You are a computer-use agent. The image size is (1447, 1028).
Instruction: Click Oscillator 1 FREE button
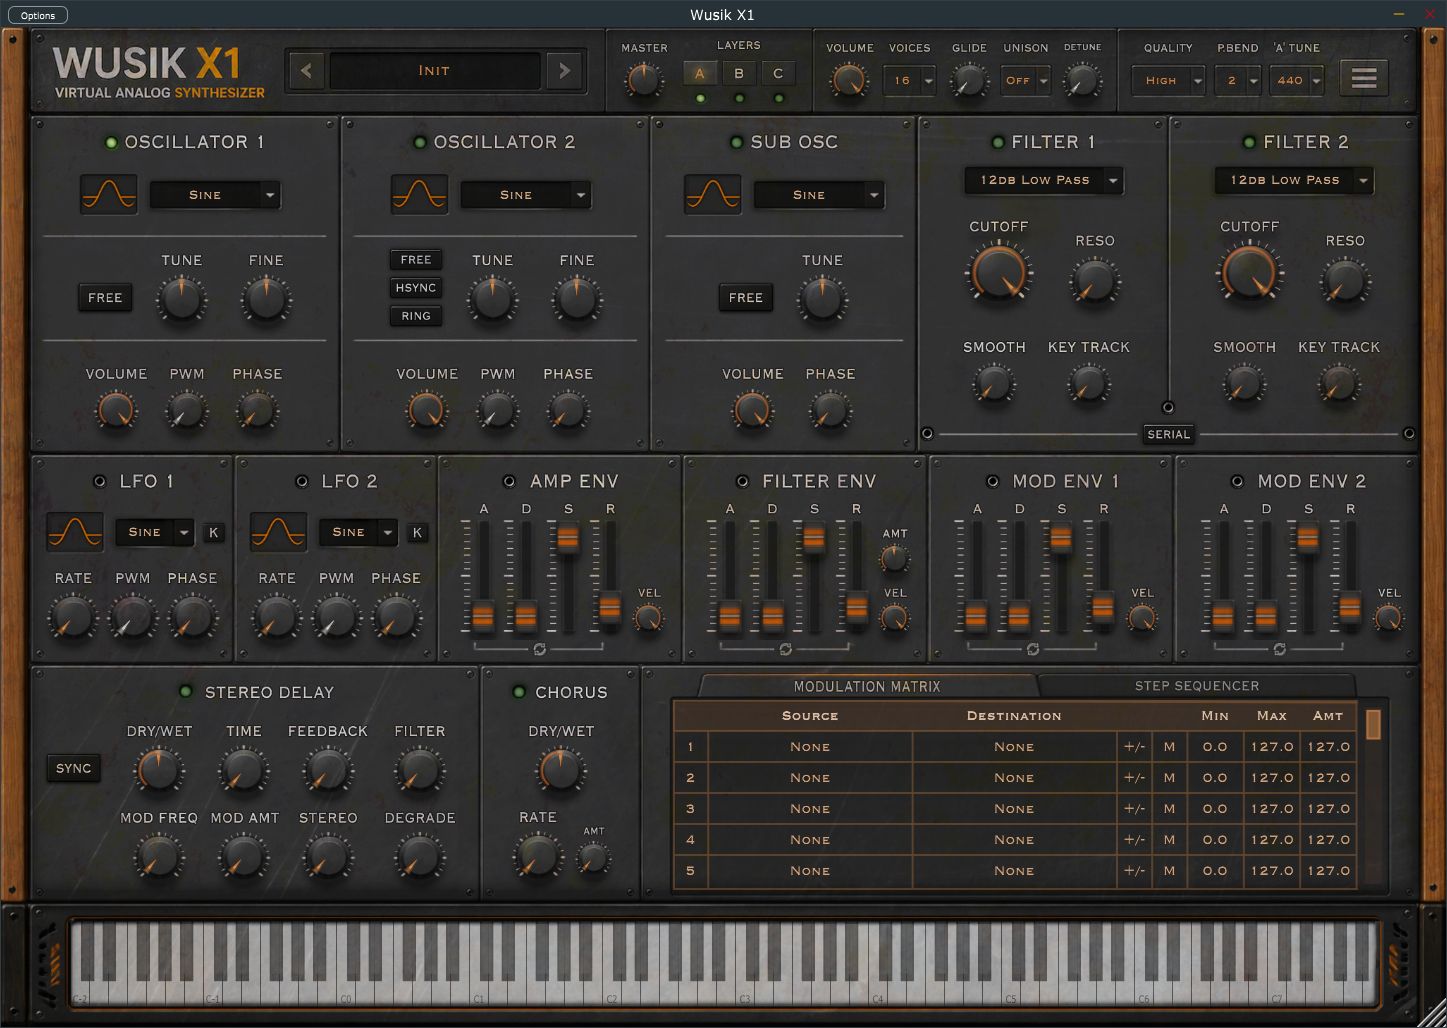[x=105, y=298]
